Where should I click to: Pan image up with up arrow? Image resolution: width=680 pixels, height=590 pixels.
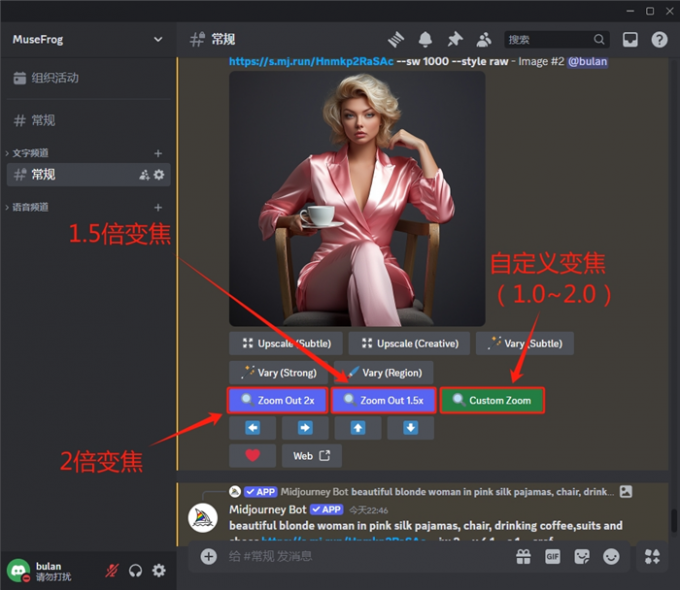coord(358,428)
